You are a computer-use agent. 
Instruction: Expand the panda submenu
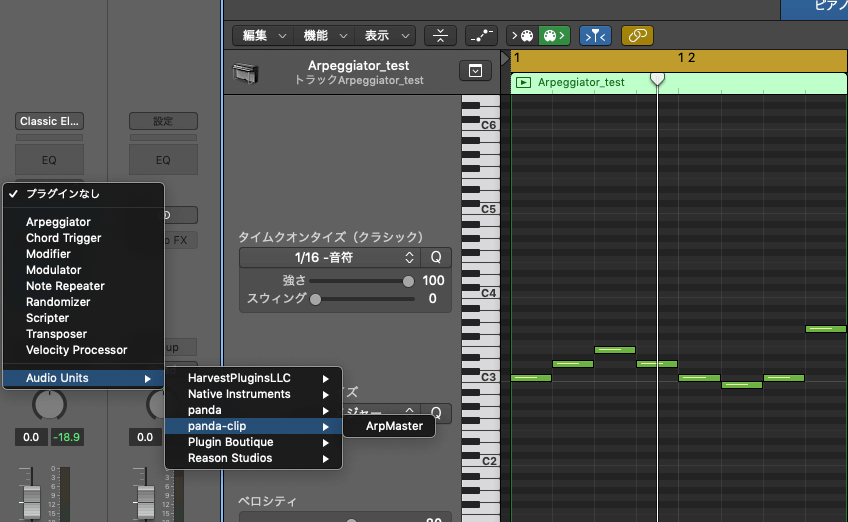[x=254, y=410]
